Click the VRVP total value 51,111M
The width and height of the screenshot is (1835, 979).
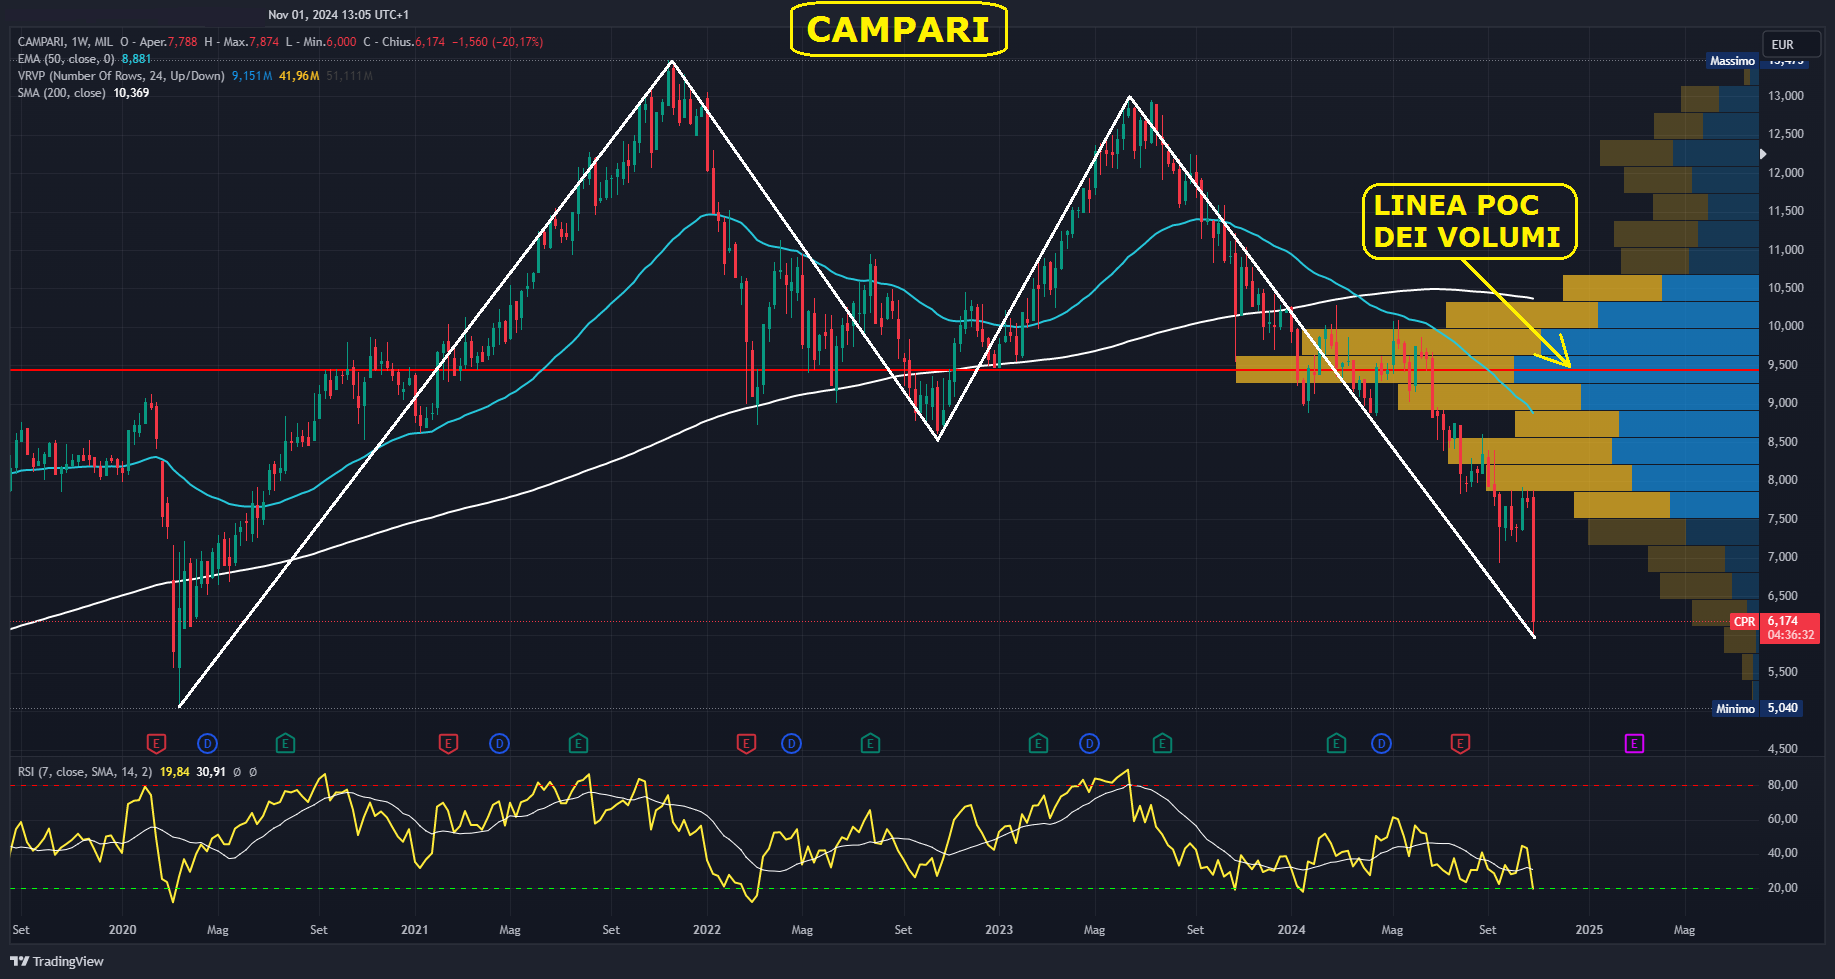pos(349,76)
